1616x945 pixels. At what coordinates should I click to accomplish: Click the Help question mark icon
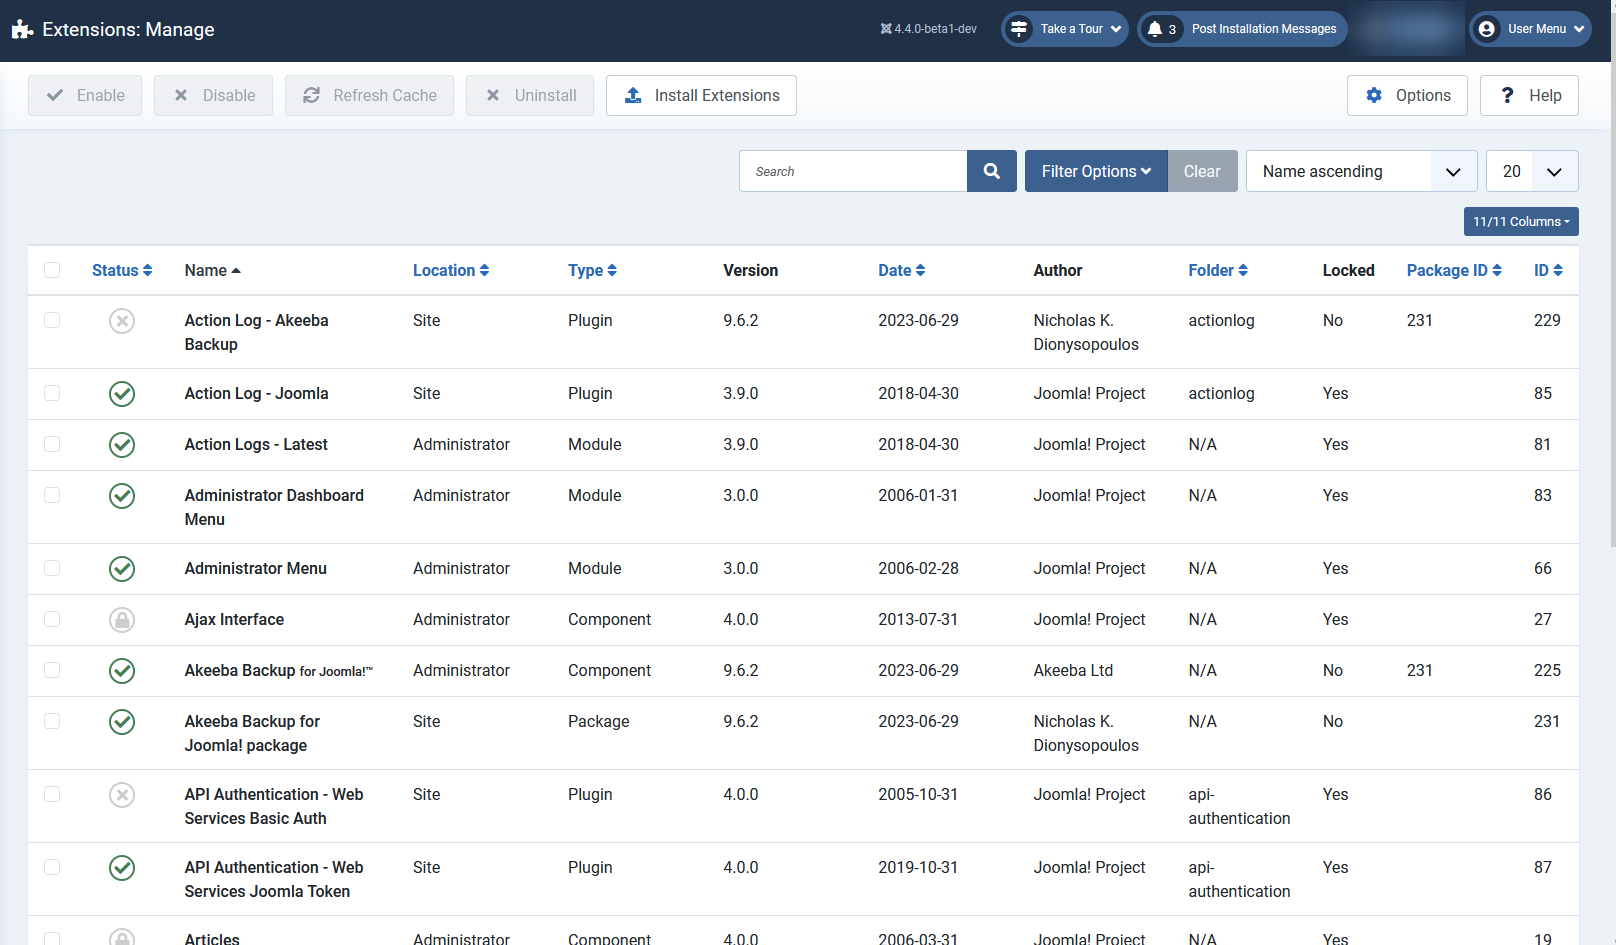pos(1507,95)
